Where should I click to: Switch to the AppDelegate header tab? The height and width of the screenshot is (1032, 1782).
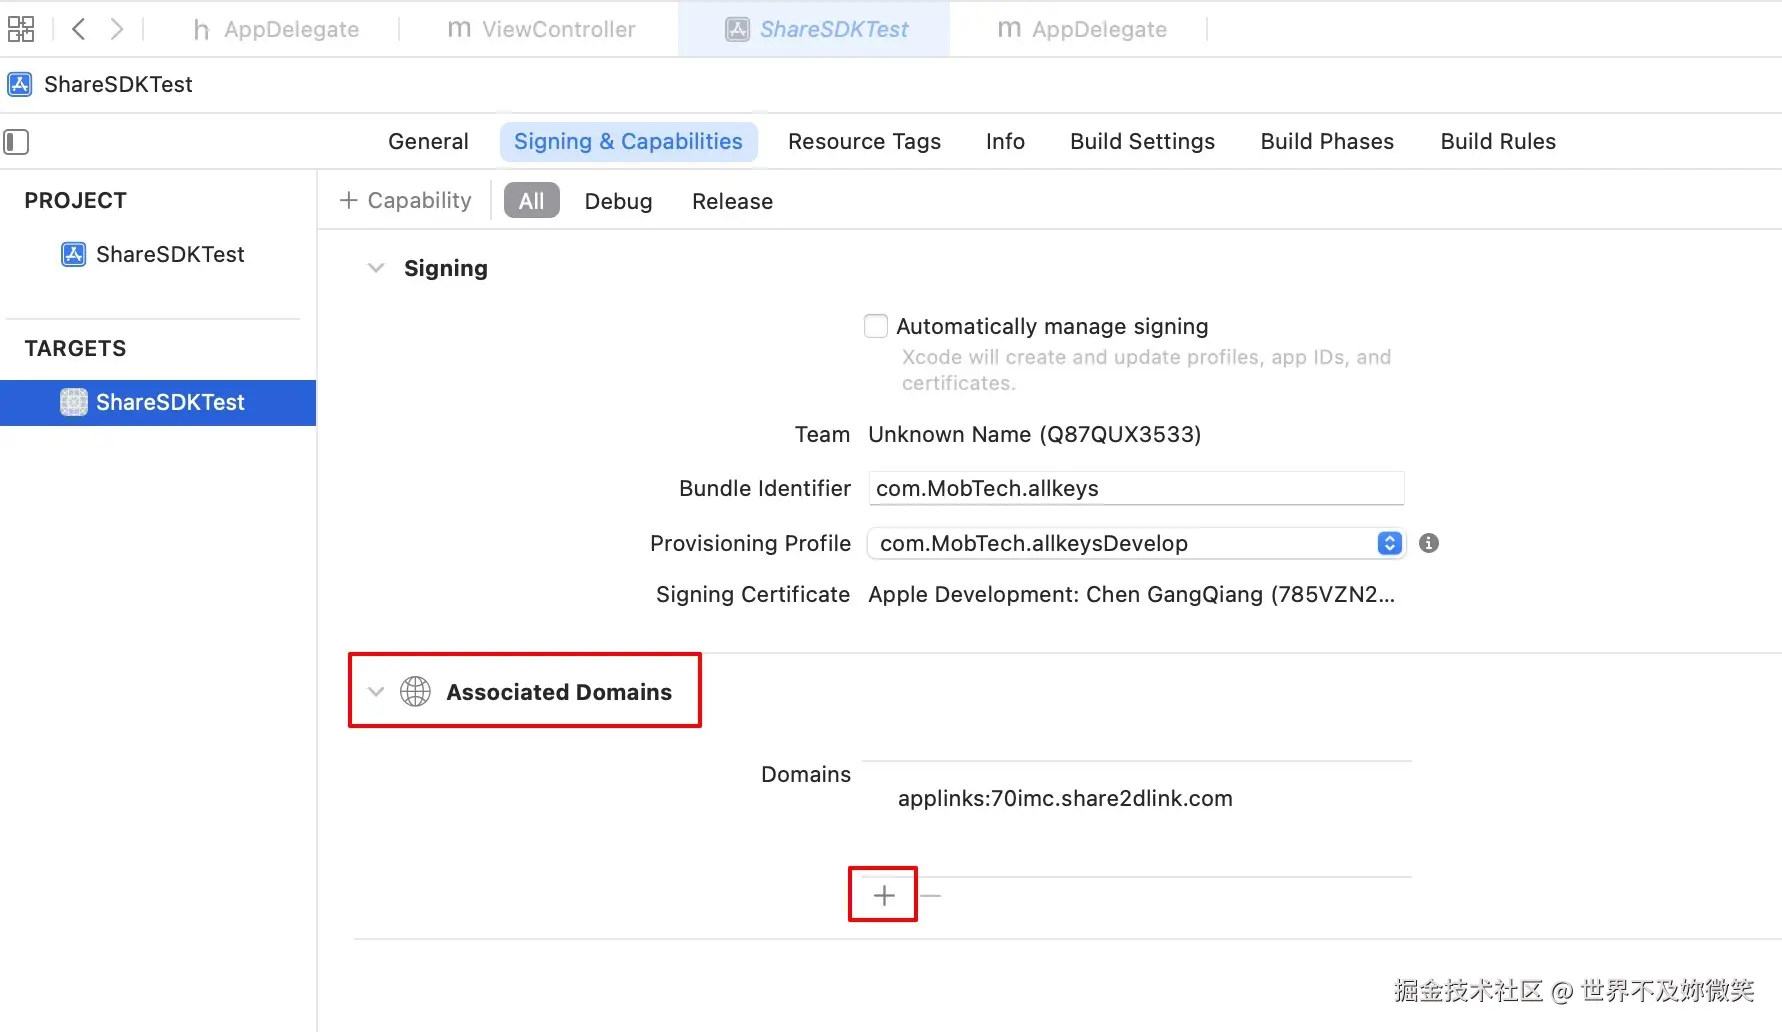coord(275,29)
